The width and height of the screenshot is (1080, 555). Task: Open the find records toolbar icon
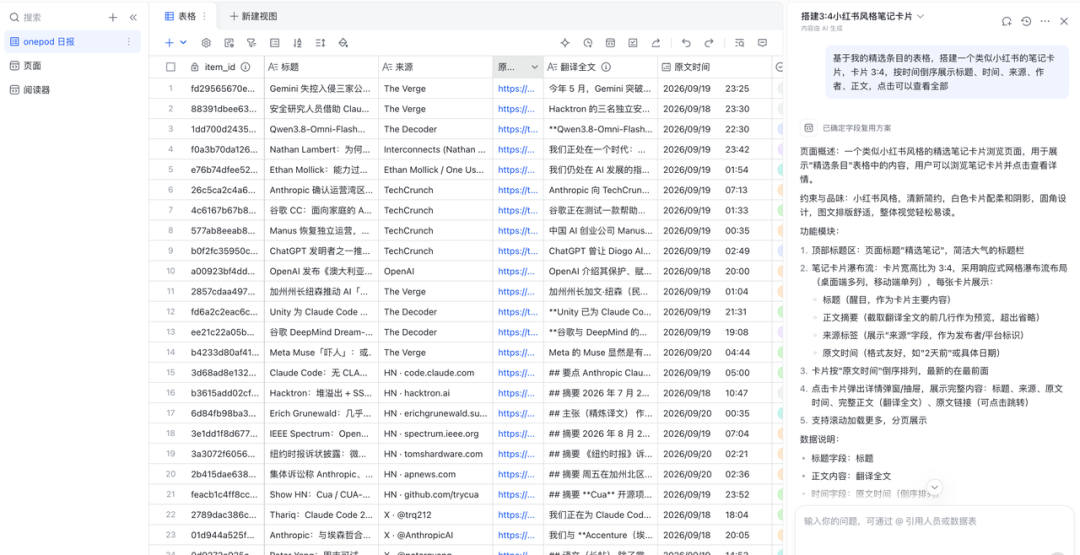[739, 43]
